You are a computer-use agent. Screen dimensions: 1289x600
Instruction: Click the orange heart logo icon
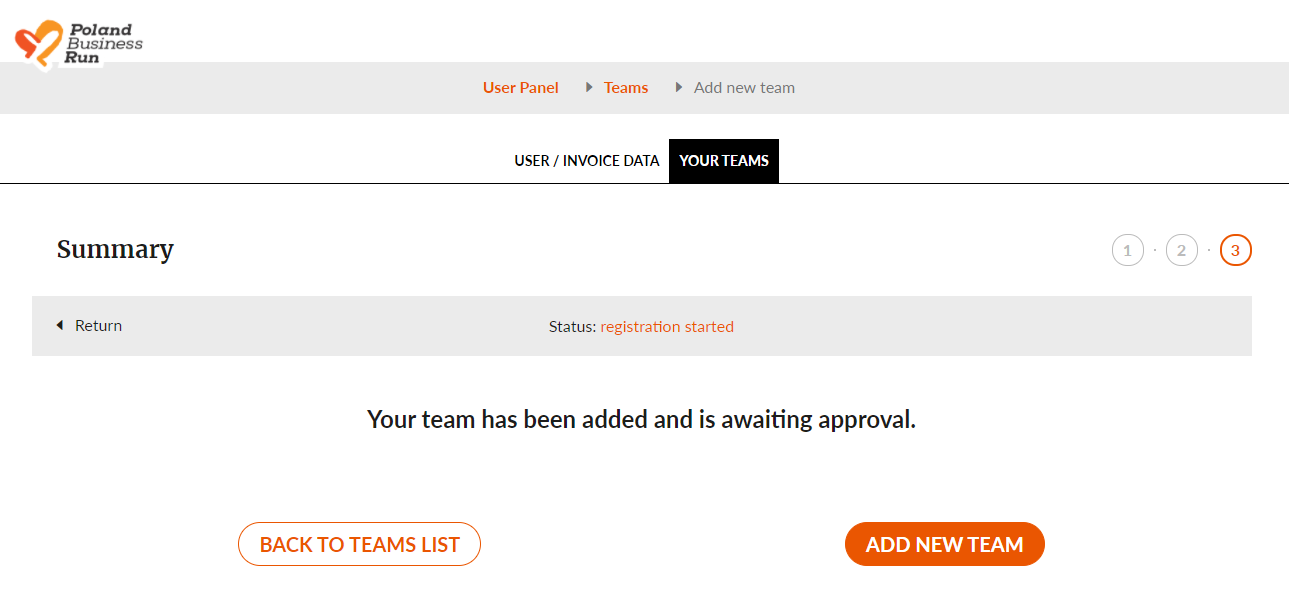click(x=38, y=44)
